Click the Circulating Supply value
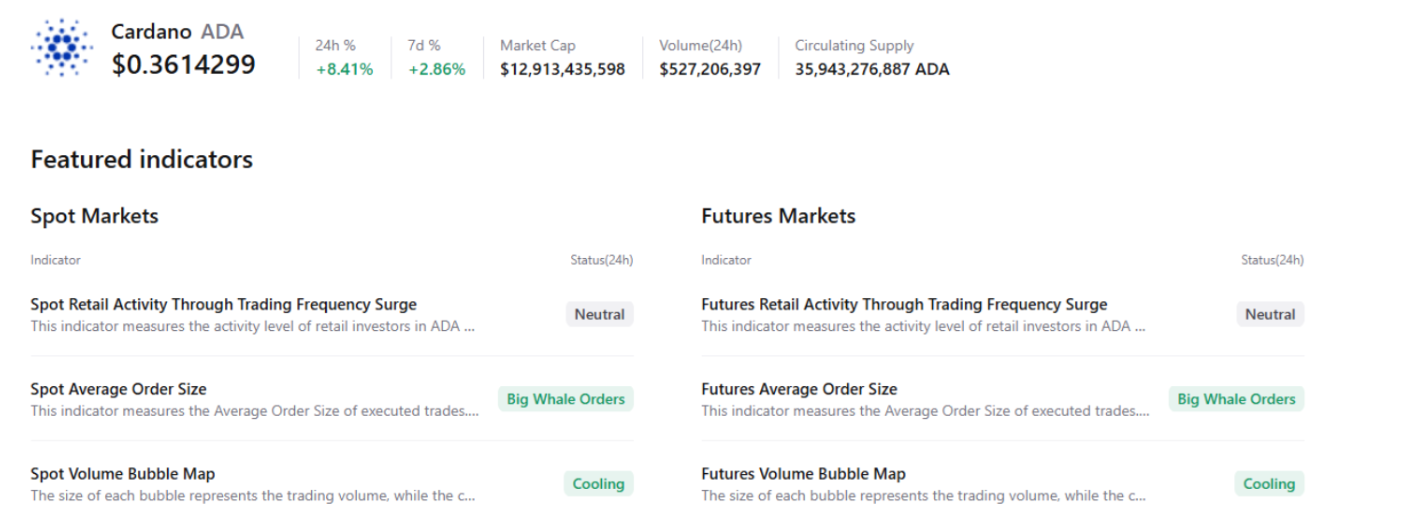The image size is (1406, 523). click(872, 69)
